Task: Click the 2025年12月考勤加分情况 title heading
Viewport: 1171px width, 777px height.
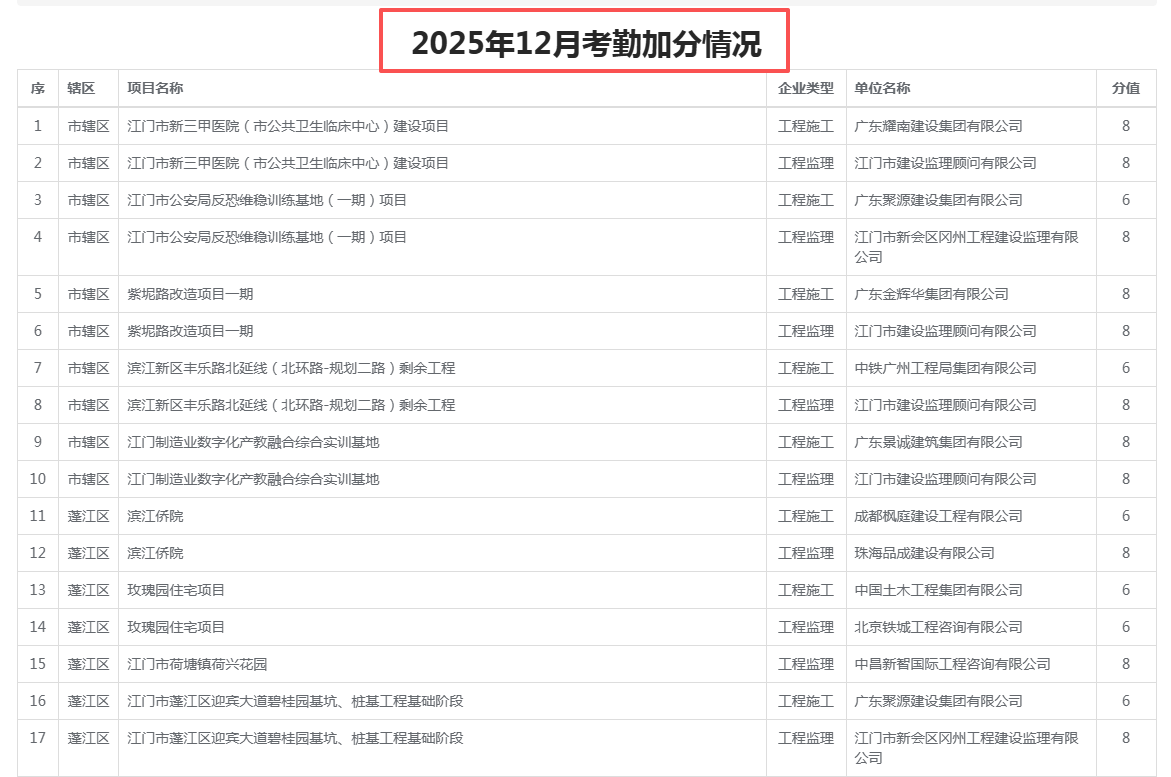Action: (x=585, y=43)
